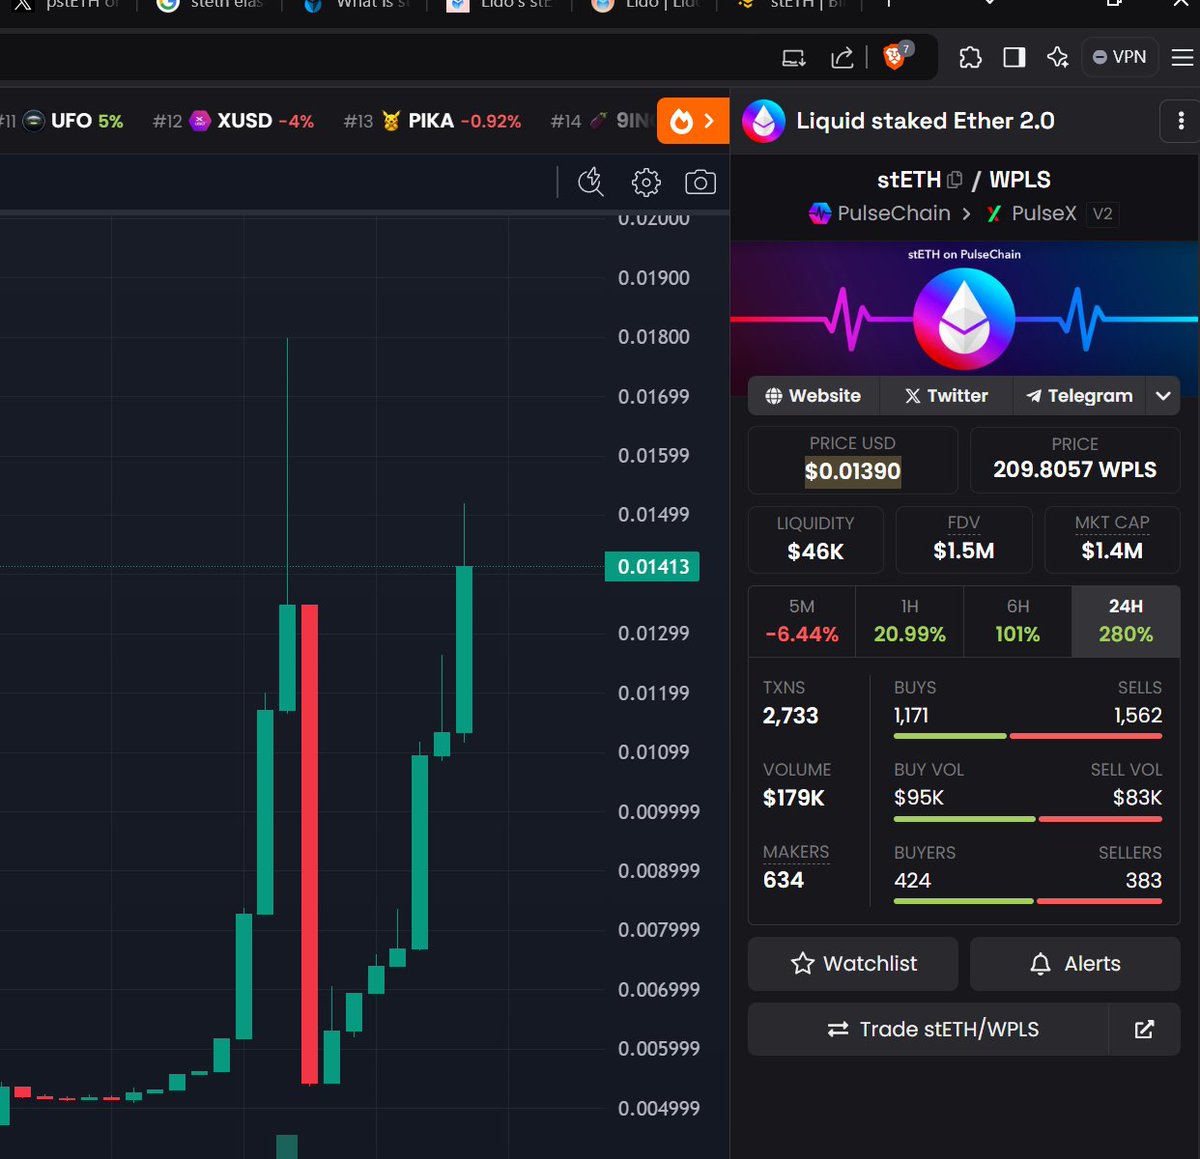Click the PRICE USD $0.01390 box

pos(853,460)
